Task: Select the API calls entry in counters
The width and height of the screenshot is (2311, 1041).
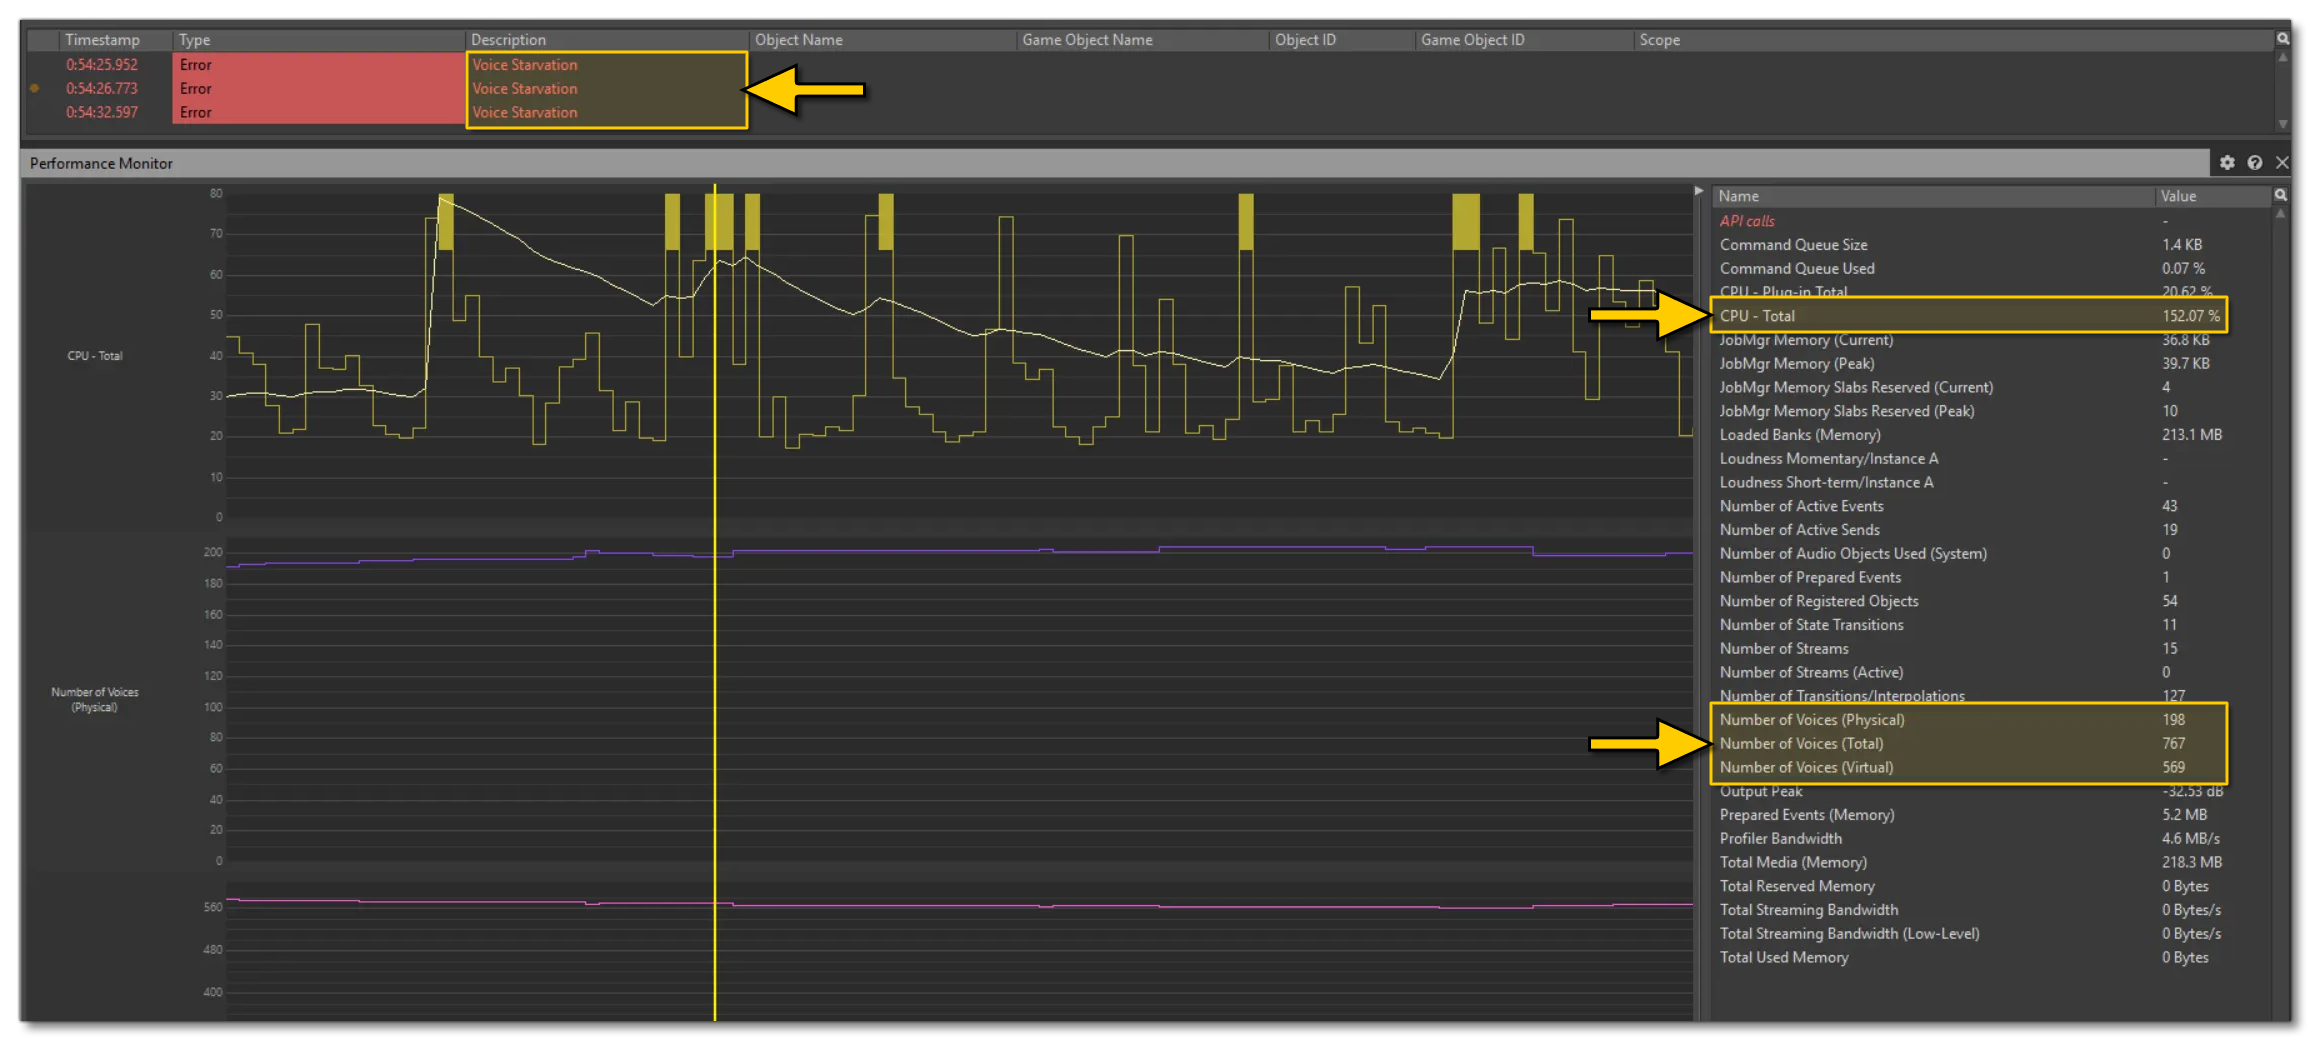Action: (1748, 221)
